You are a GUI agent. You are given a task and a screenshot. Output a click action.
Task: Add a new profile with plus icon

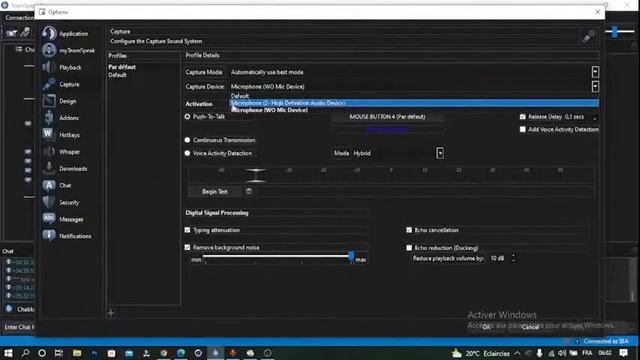(x=111, y=313)
